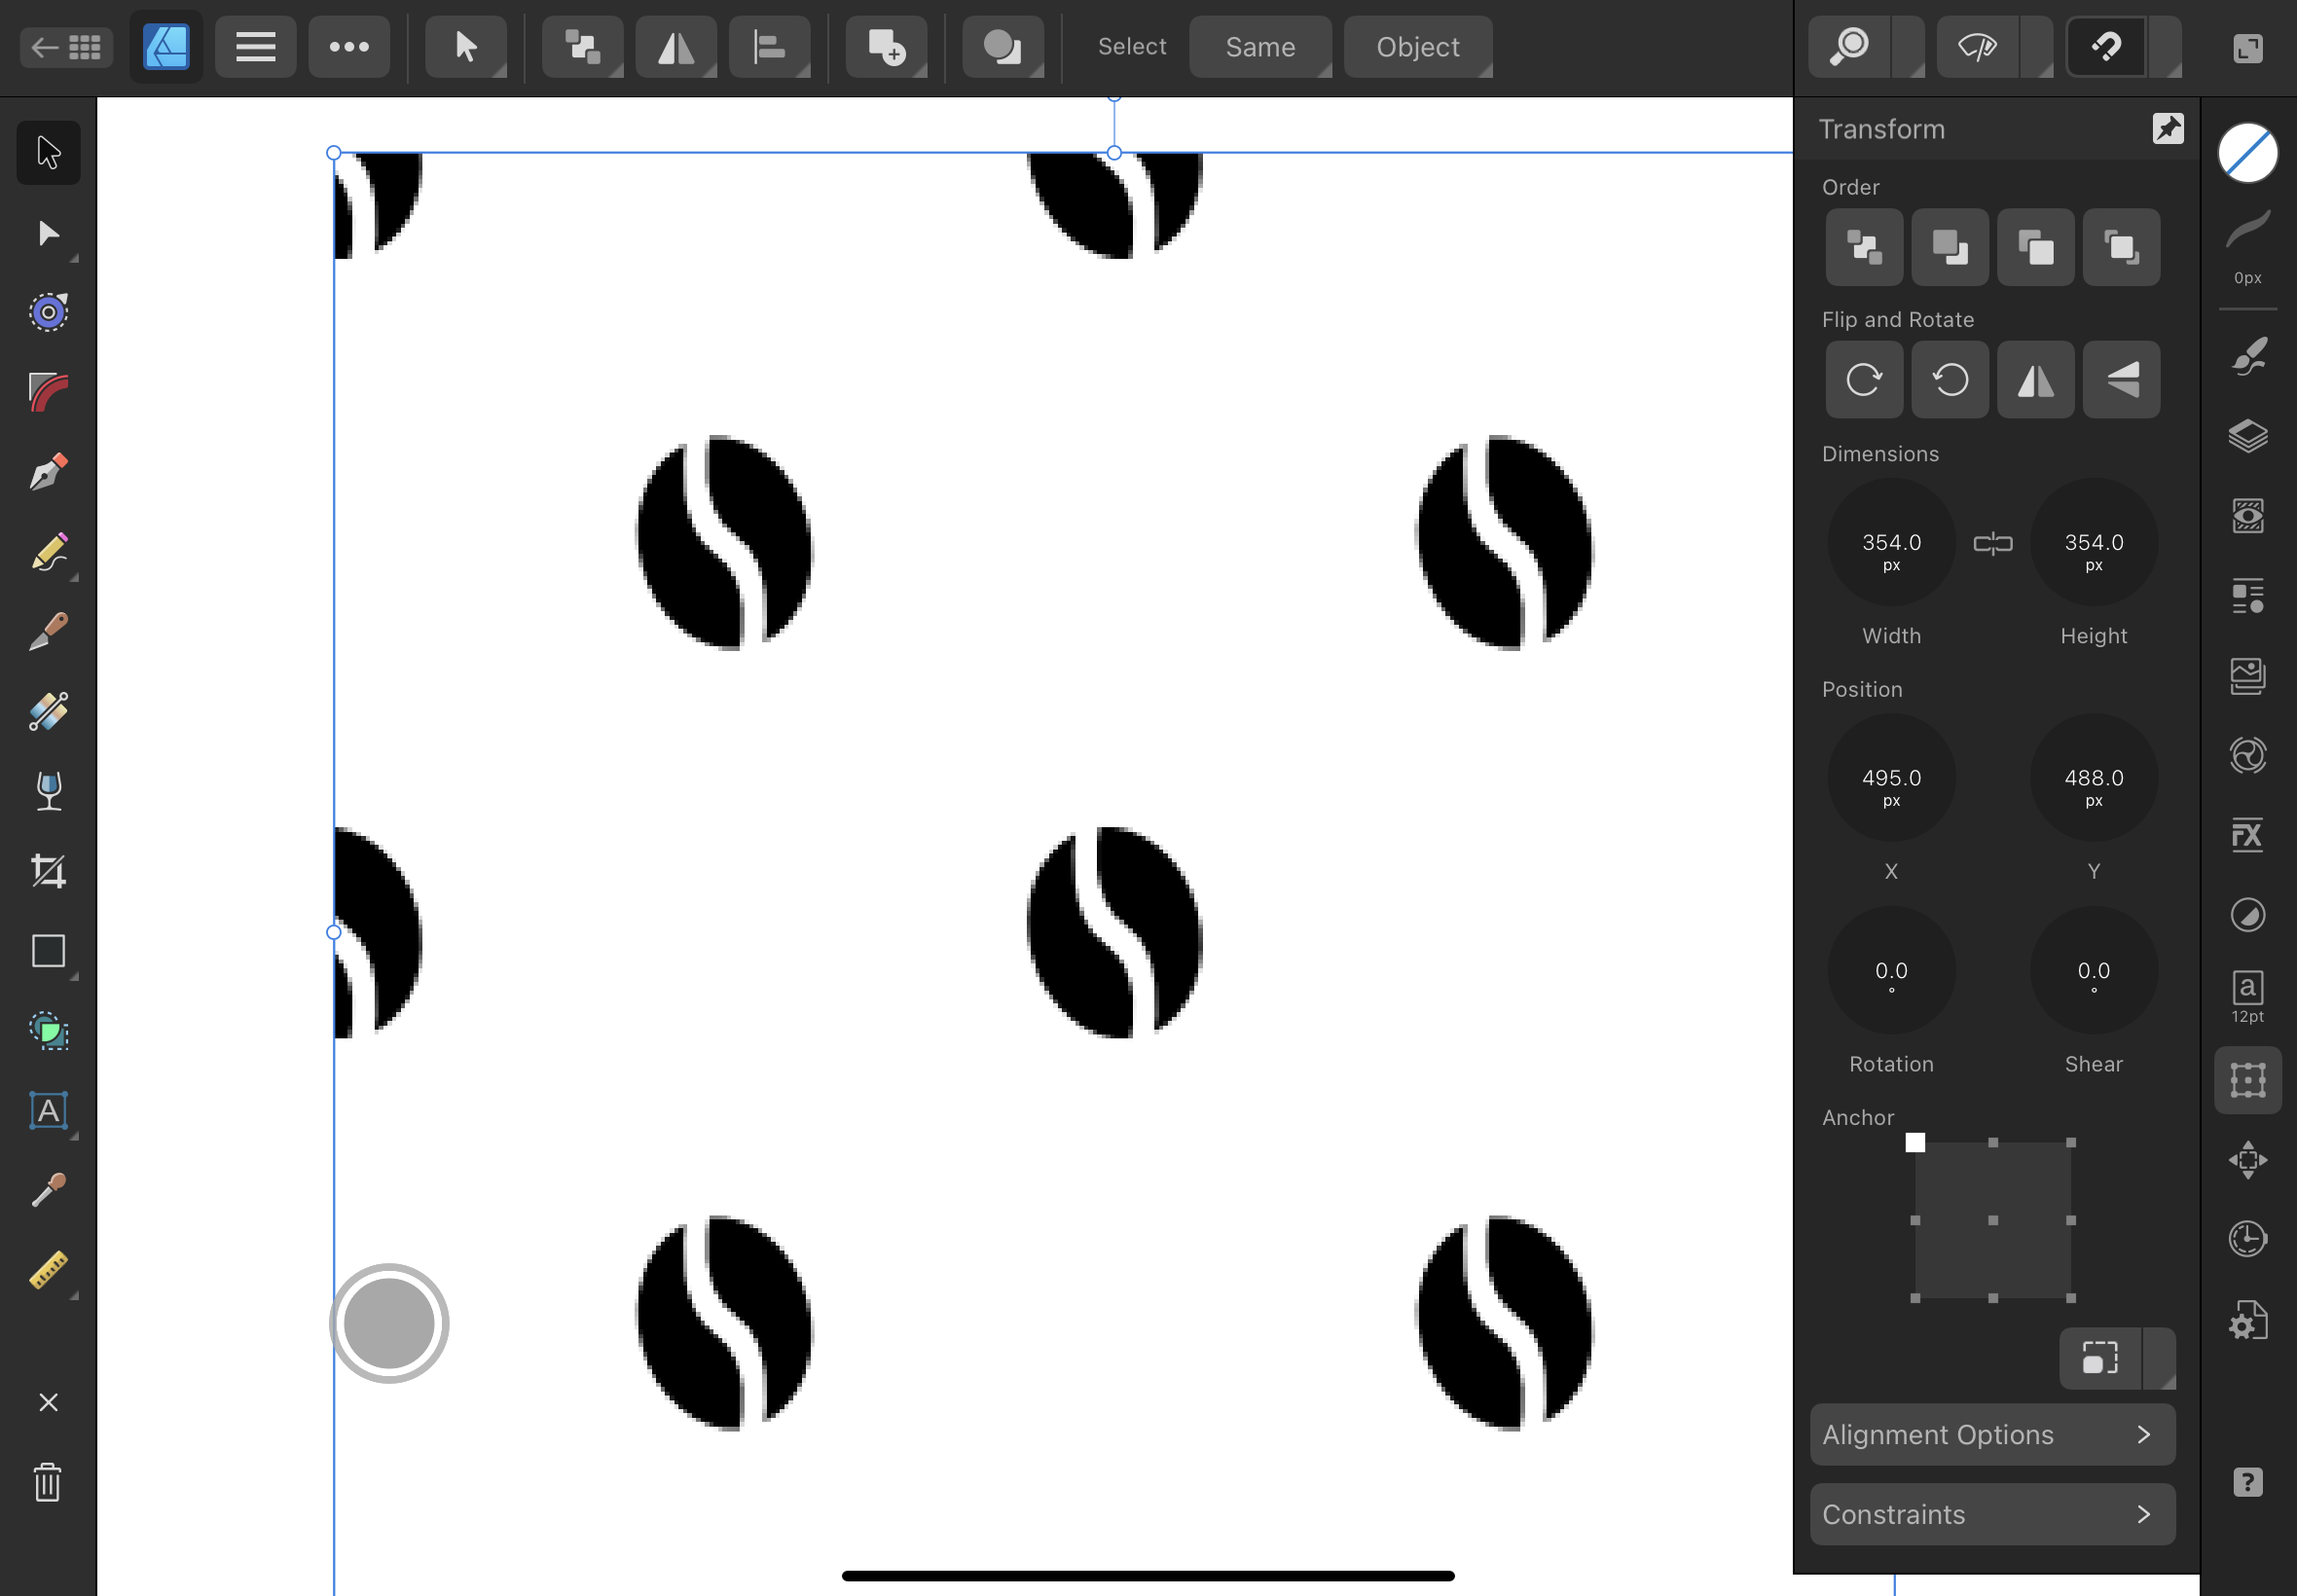
Task: Open the flip options in toolbar
Action: click(x=676, y=47)
